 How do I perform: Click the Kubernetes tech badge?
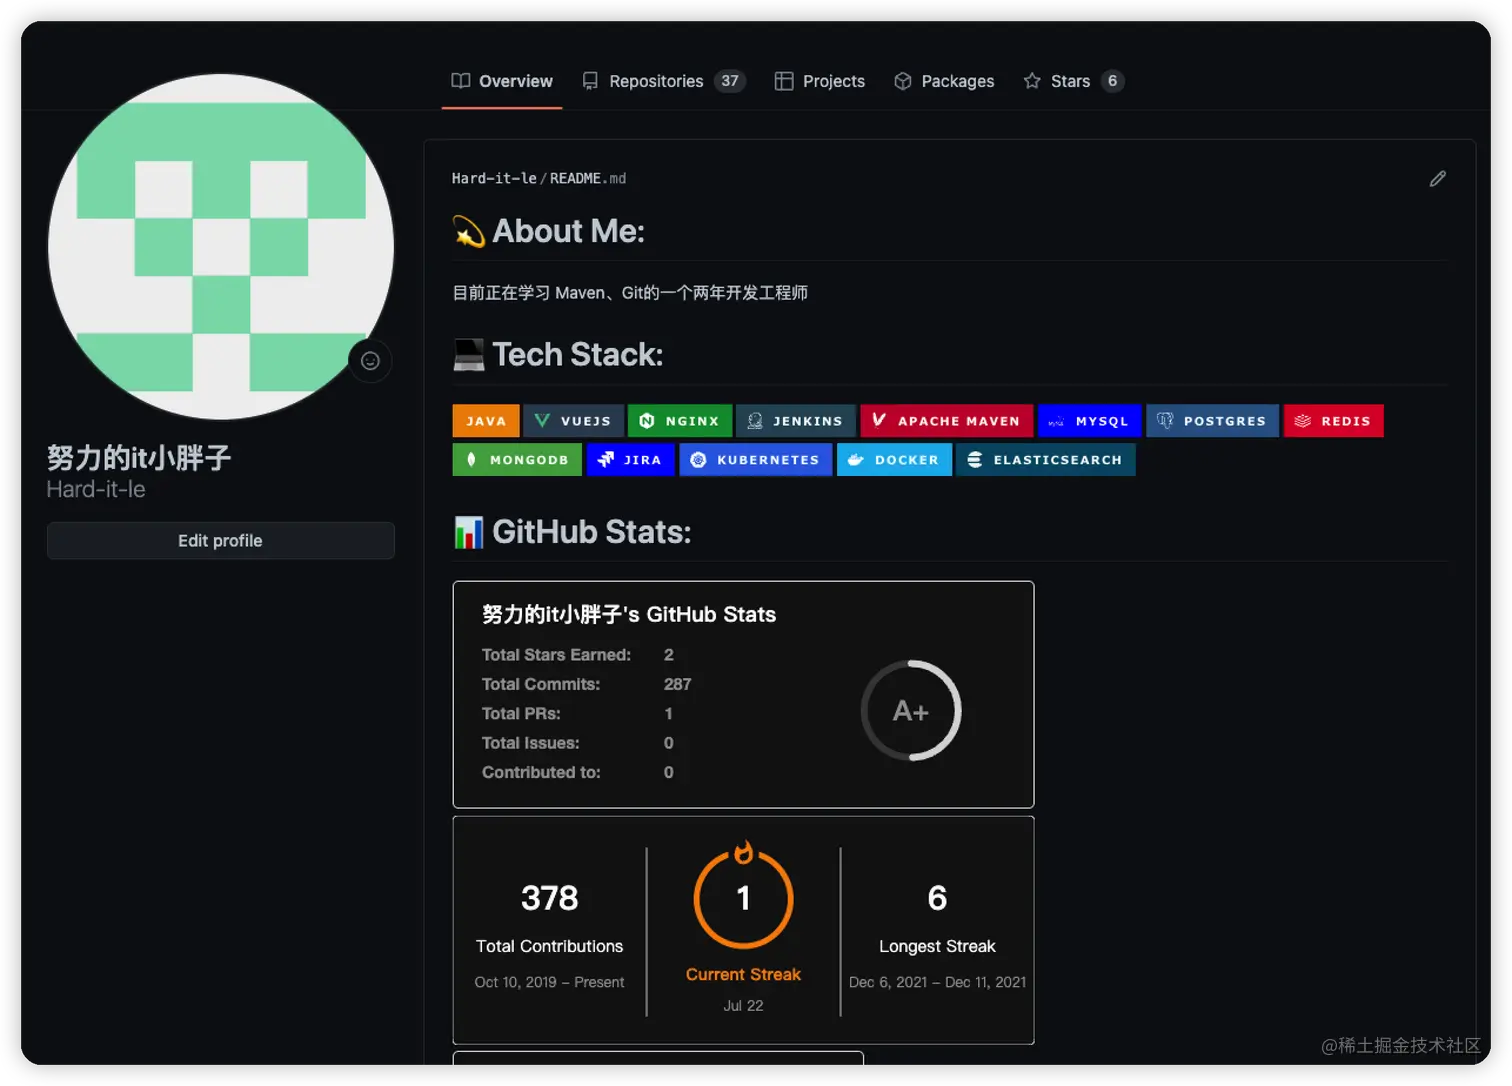(x=756, y=460)
